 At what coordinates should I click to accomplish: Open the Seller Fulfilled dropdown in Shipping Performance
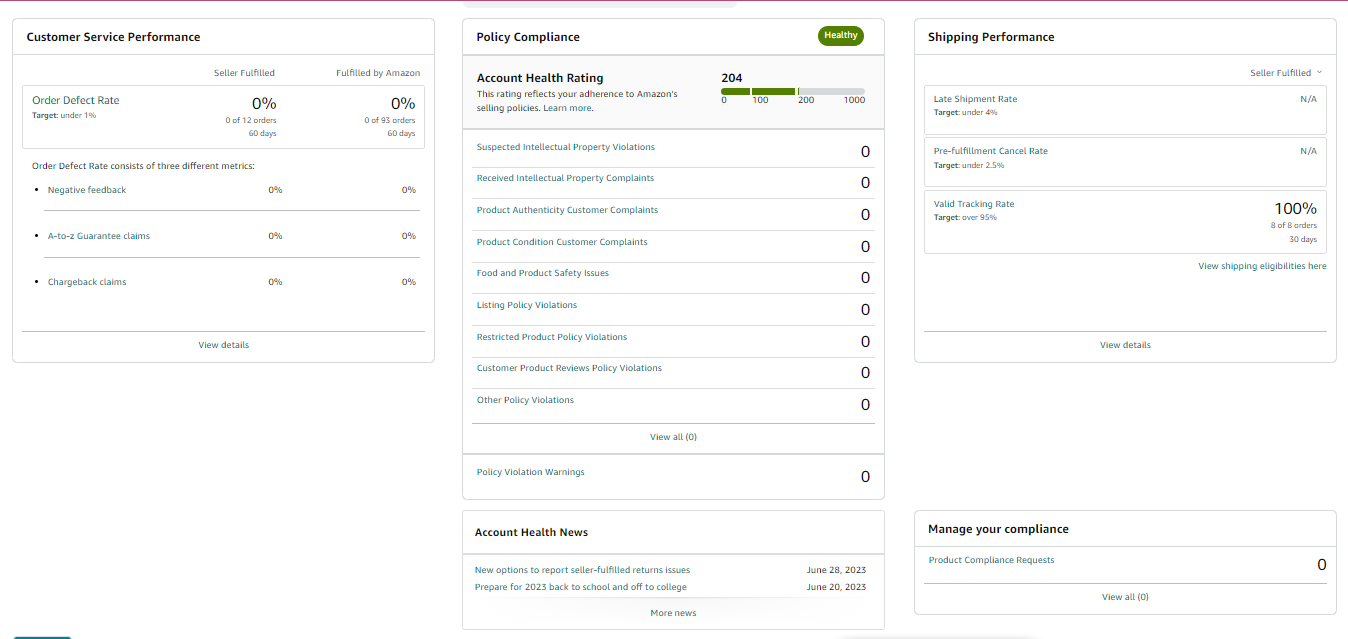1285,73
